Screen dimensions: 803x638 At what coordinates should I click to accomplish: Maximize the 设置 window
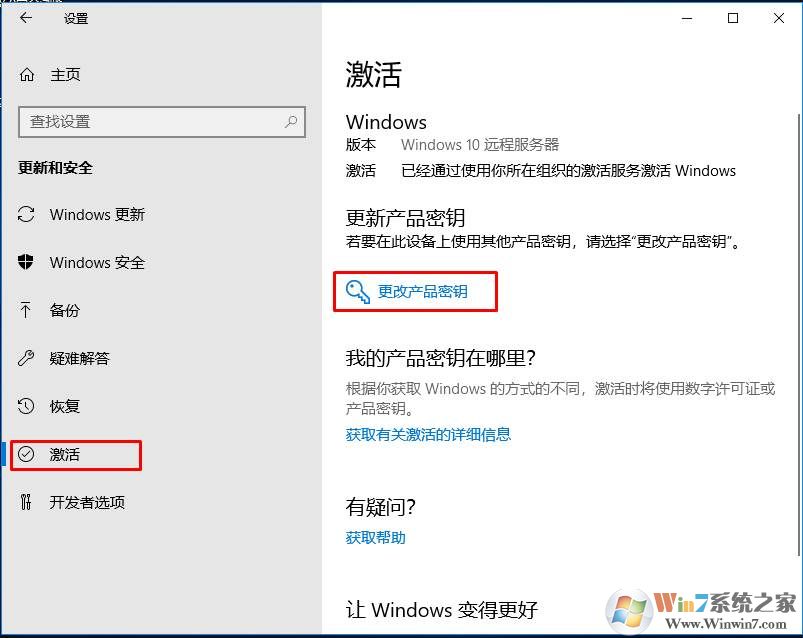tap(733, 18)
